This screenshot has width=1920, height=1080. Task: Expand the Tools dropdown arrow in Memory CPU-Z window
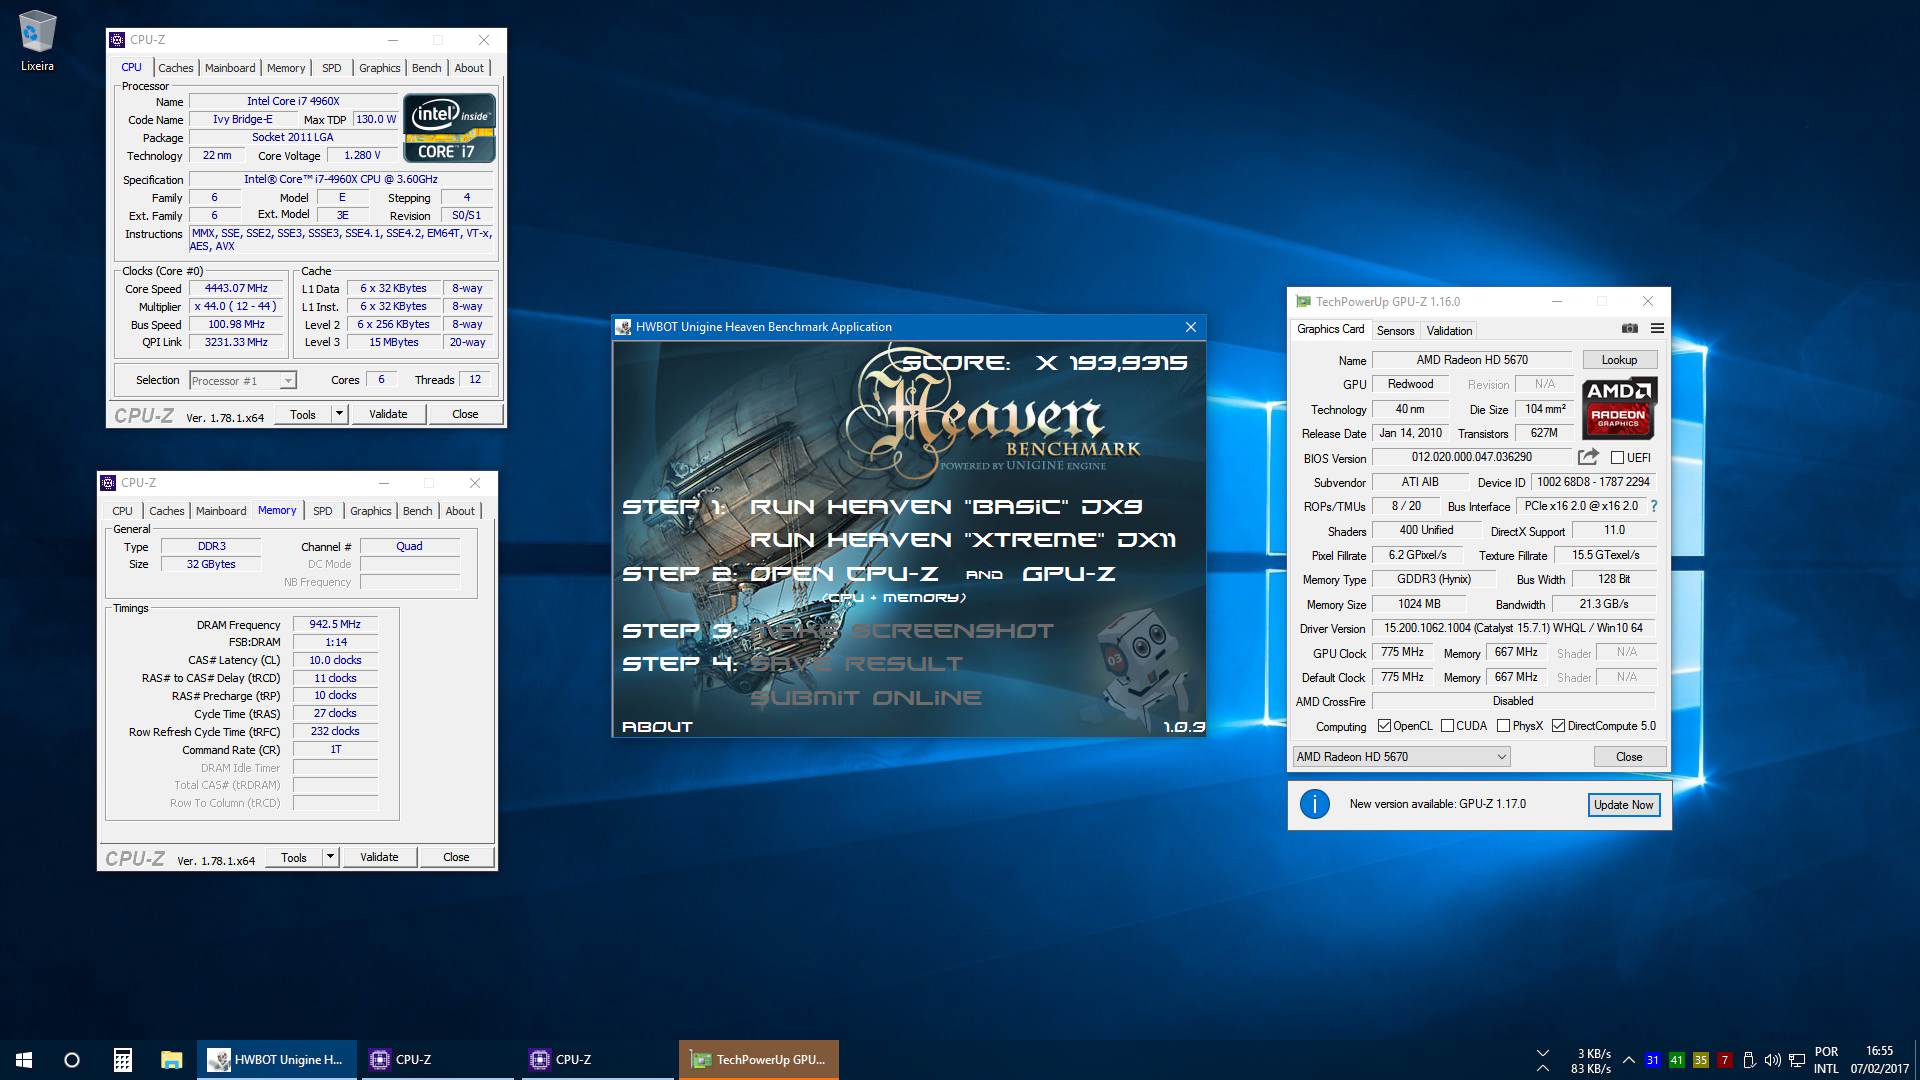pyautogui.click(x=330, y=857)
